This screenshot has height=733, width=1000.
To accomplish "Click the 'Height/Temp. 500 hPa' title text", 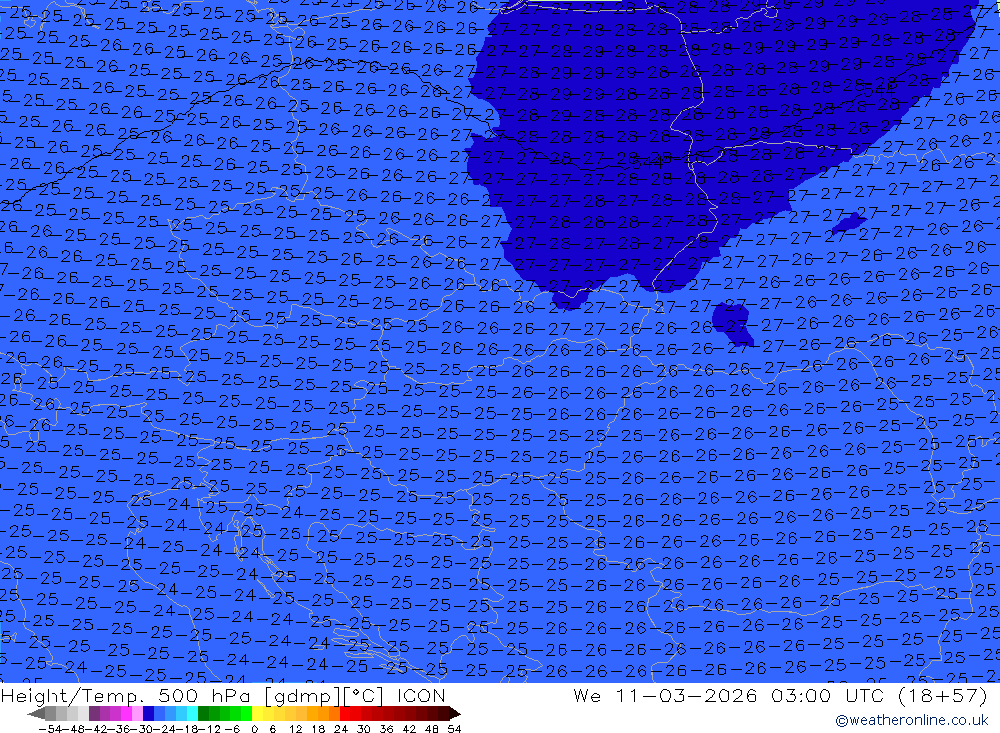I will [x=126, y=696].
